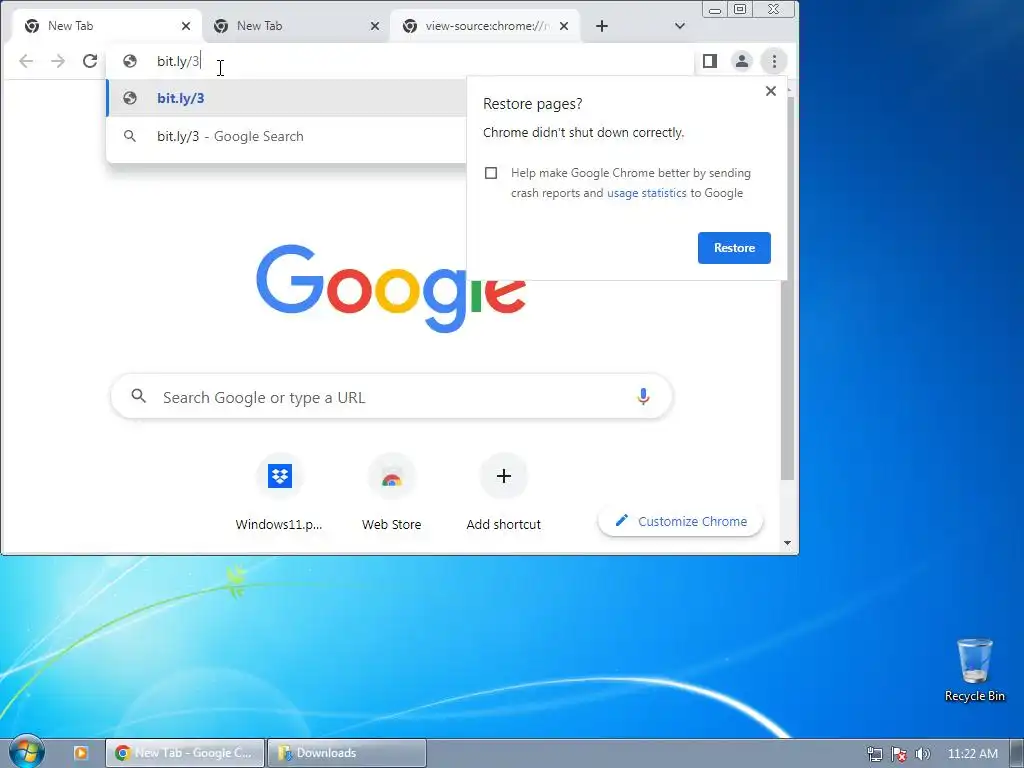The image size is (1024, 768).
Task: Switch to the second New Tab
Action: click(296, 26)
